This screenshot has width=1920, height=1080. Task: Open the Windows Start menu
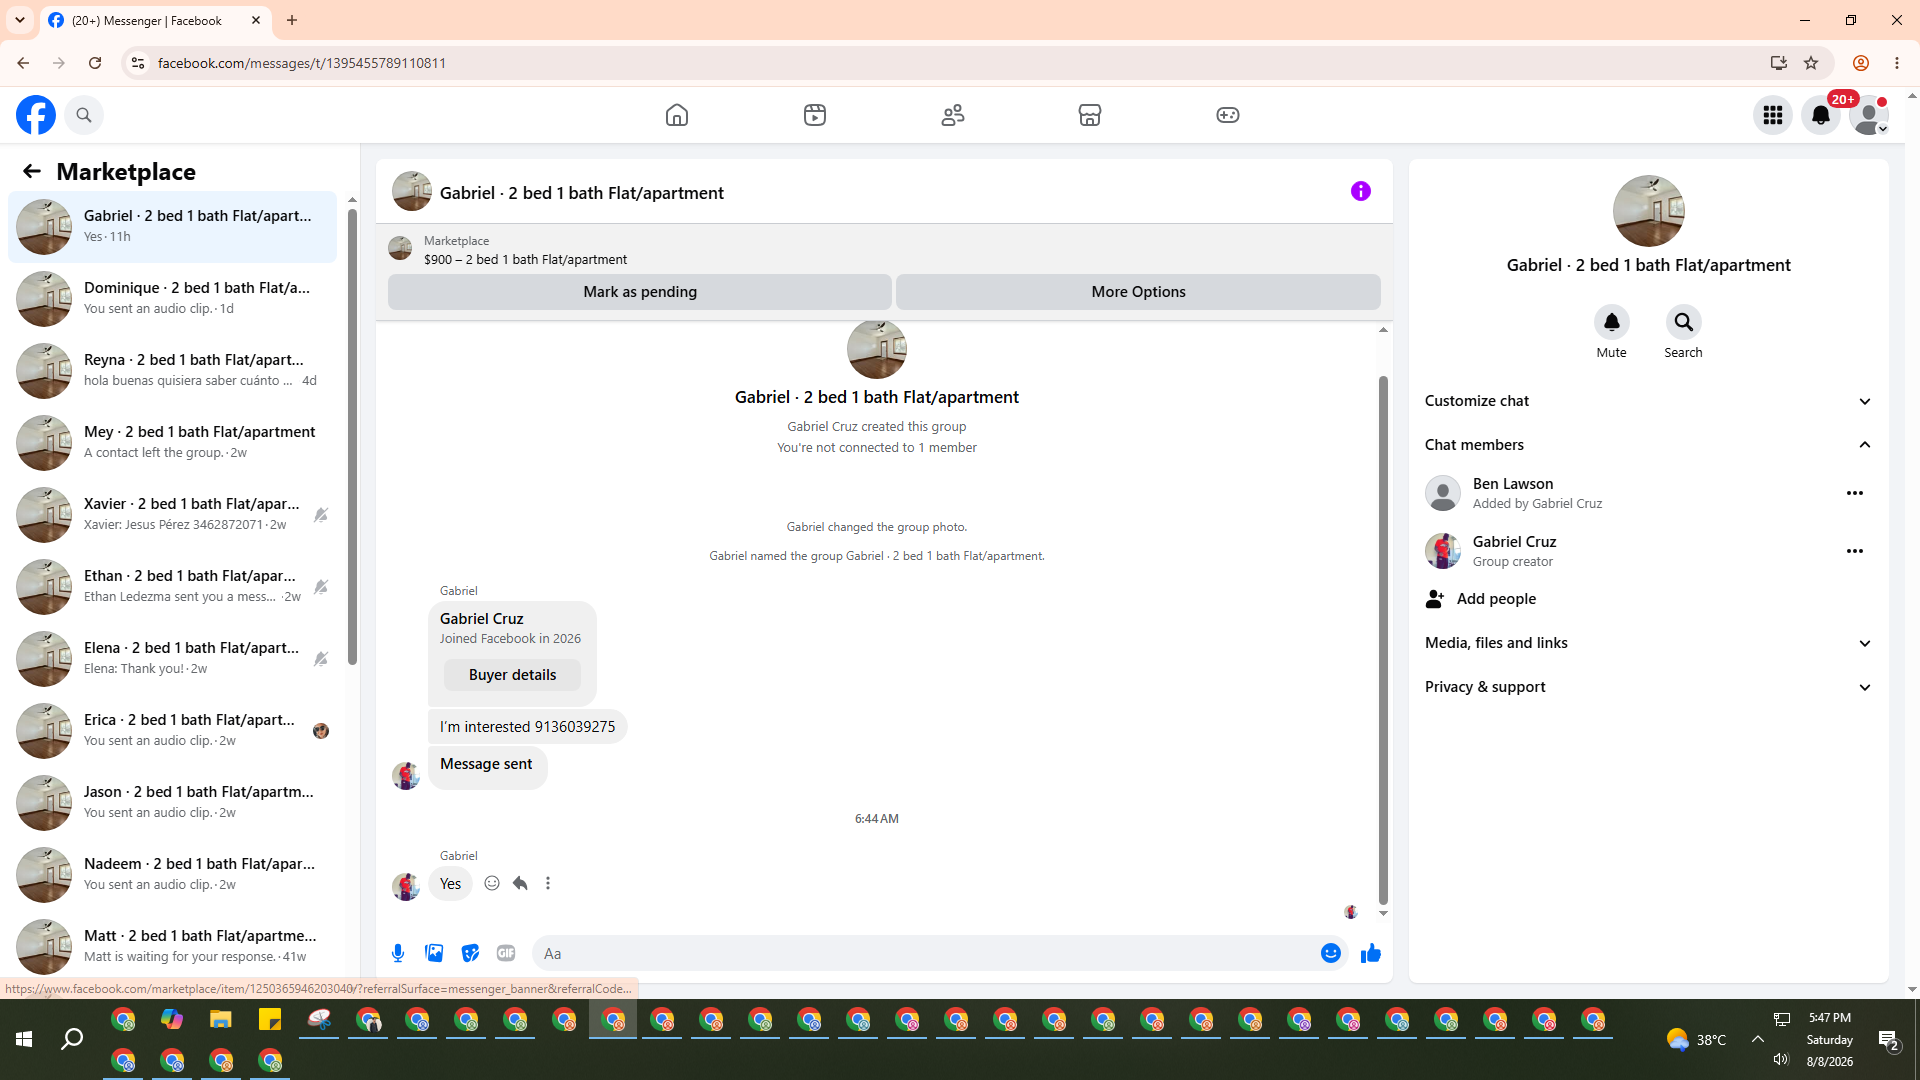click(x=24, y=1040)
